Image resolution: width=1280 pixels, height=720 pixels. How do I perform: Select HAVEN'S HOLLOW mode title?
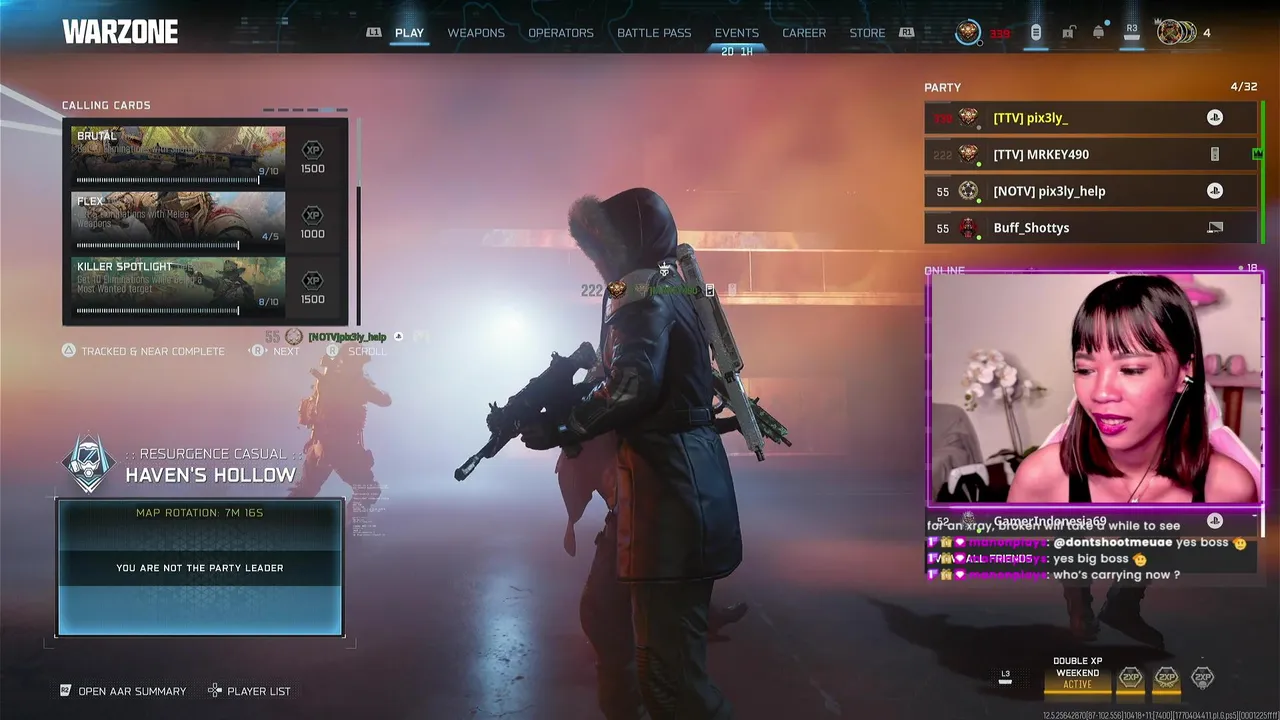tap(211, 475)
